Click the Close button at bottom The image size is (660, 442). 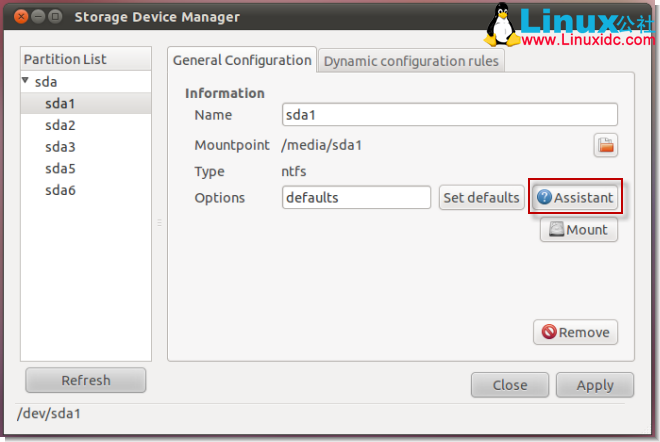coord(510,385)
